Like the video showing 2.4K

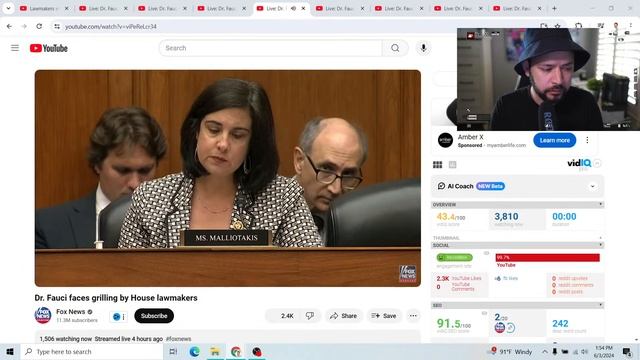tap(282, 316)
